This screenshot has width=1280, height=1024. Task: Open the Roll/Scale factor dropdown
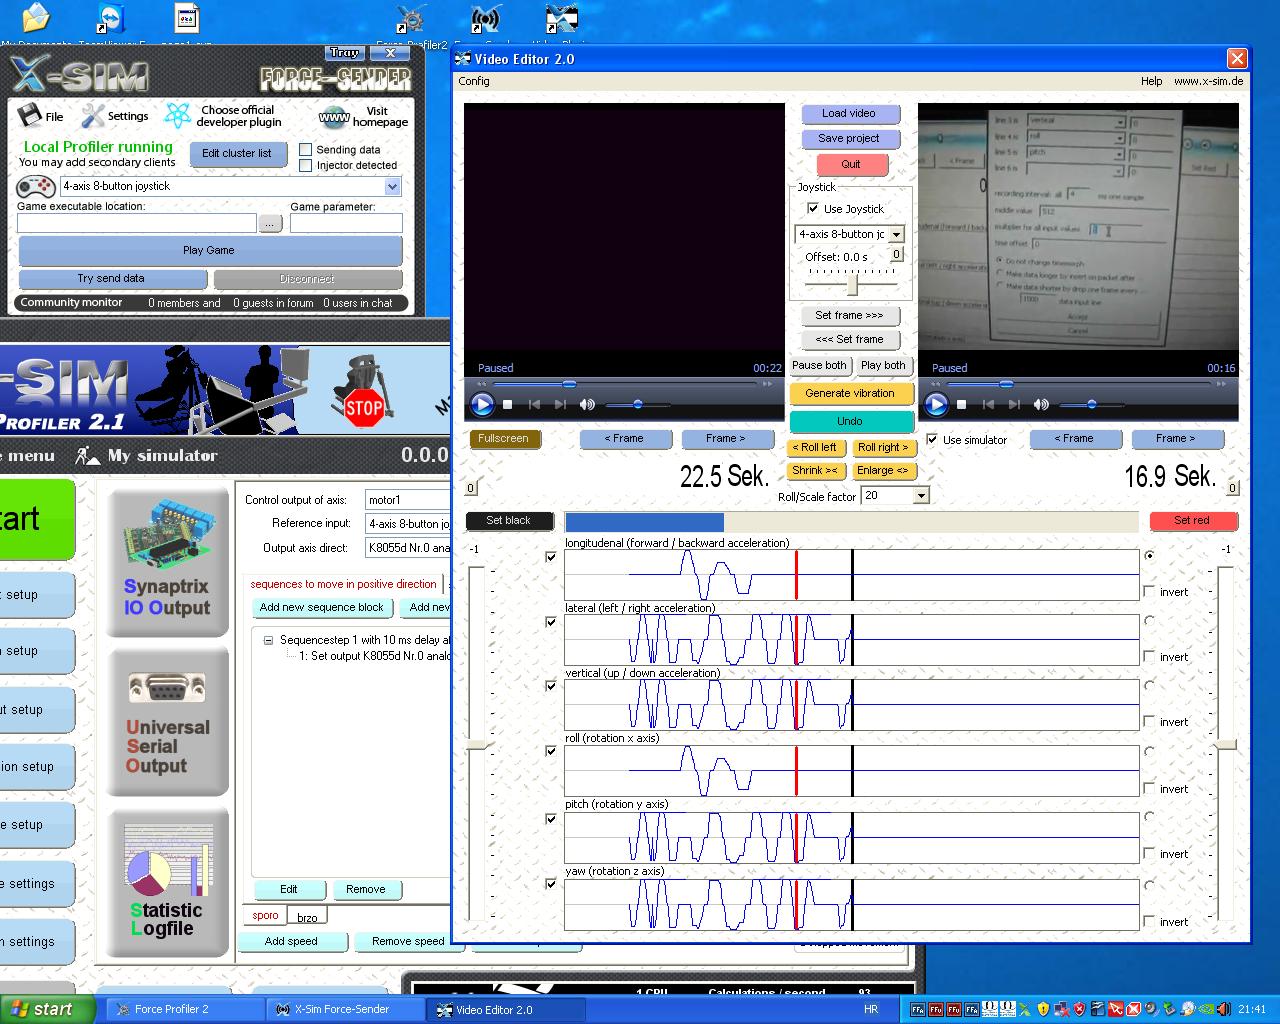pyautogui.click(x=921, y=495)
